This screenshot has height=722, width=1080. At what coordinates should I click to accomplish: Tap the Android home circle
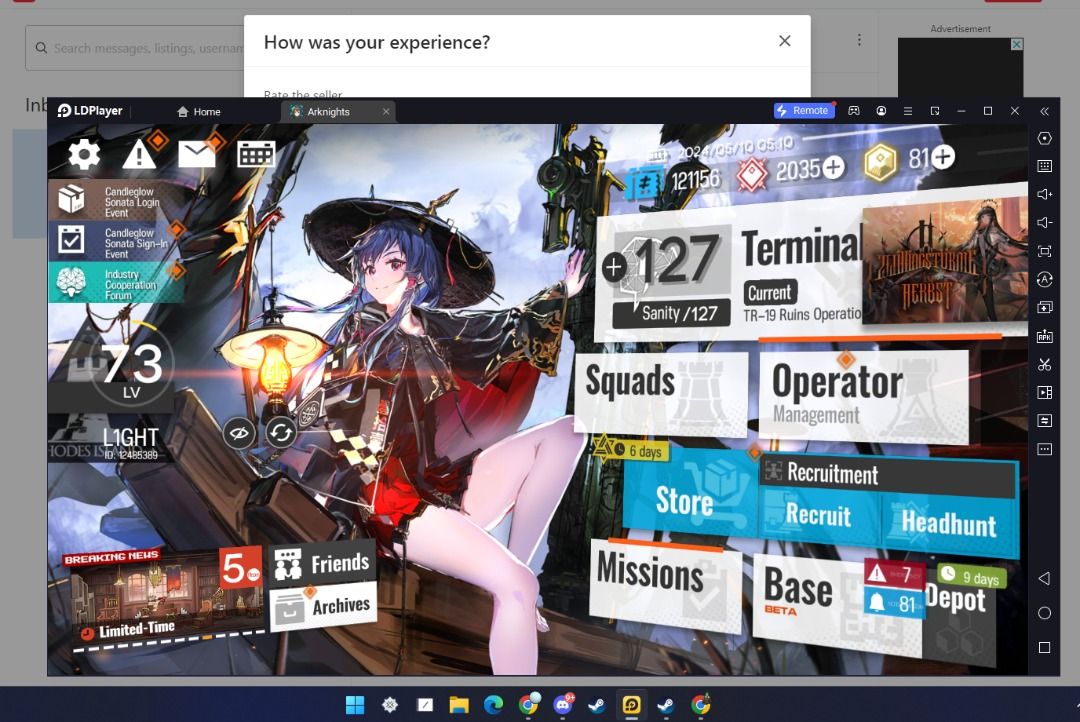pyautogui.click(x=1044, y=613)
